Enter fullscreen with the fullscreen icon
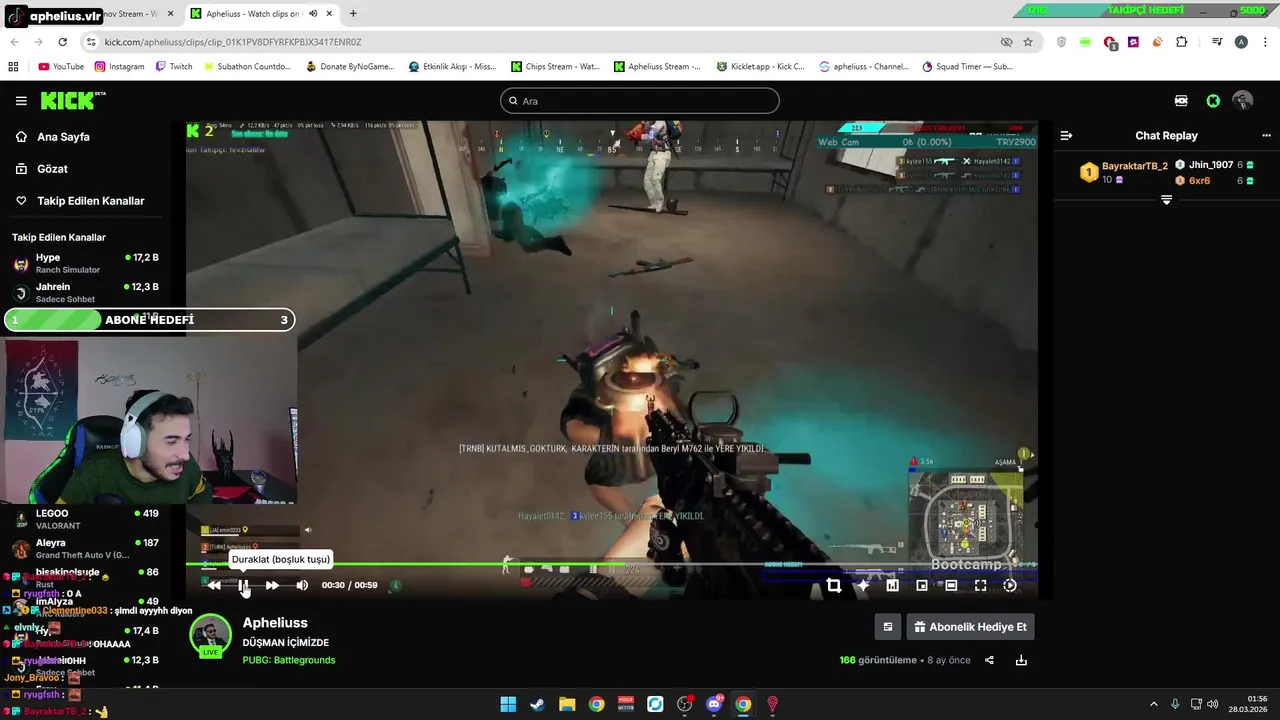Viewport: 1280px width, 720px height. pos(980,586)
